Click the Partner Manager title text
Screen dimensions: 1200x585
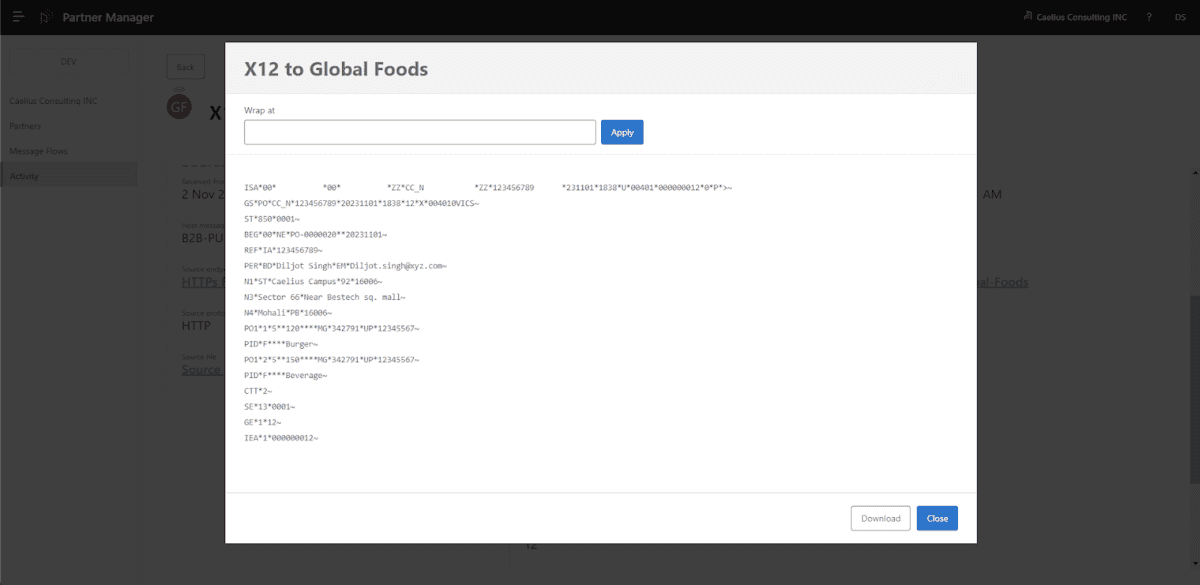pos(108,17)
